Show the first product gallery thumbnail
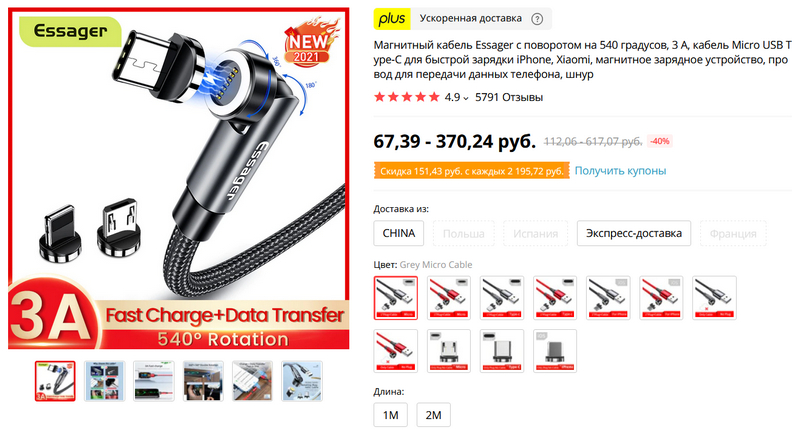The width and height of the screenshot is (800, 432). [55, 381]
